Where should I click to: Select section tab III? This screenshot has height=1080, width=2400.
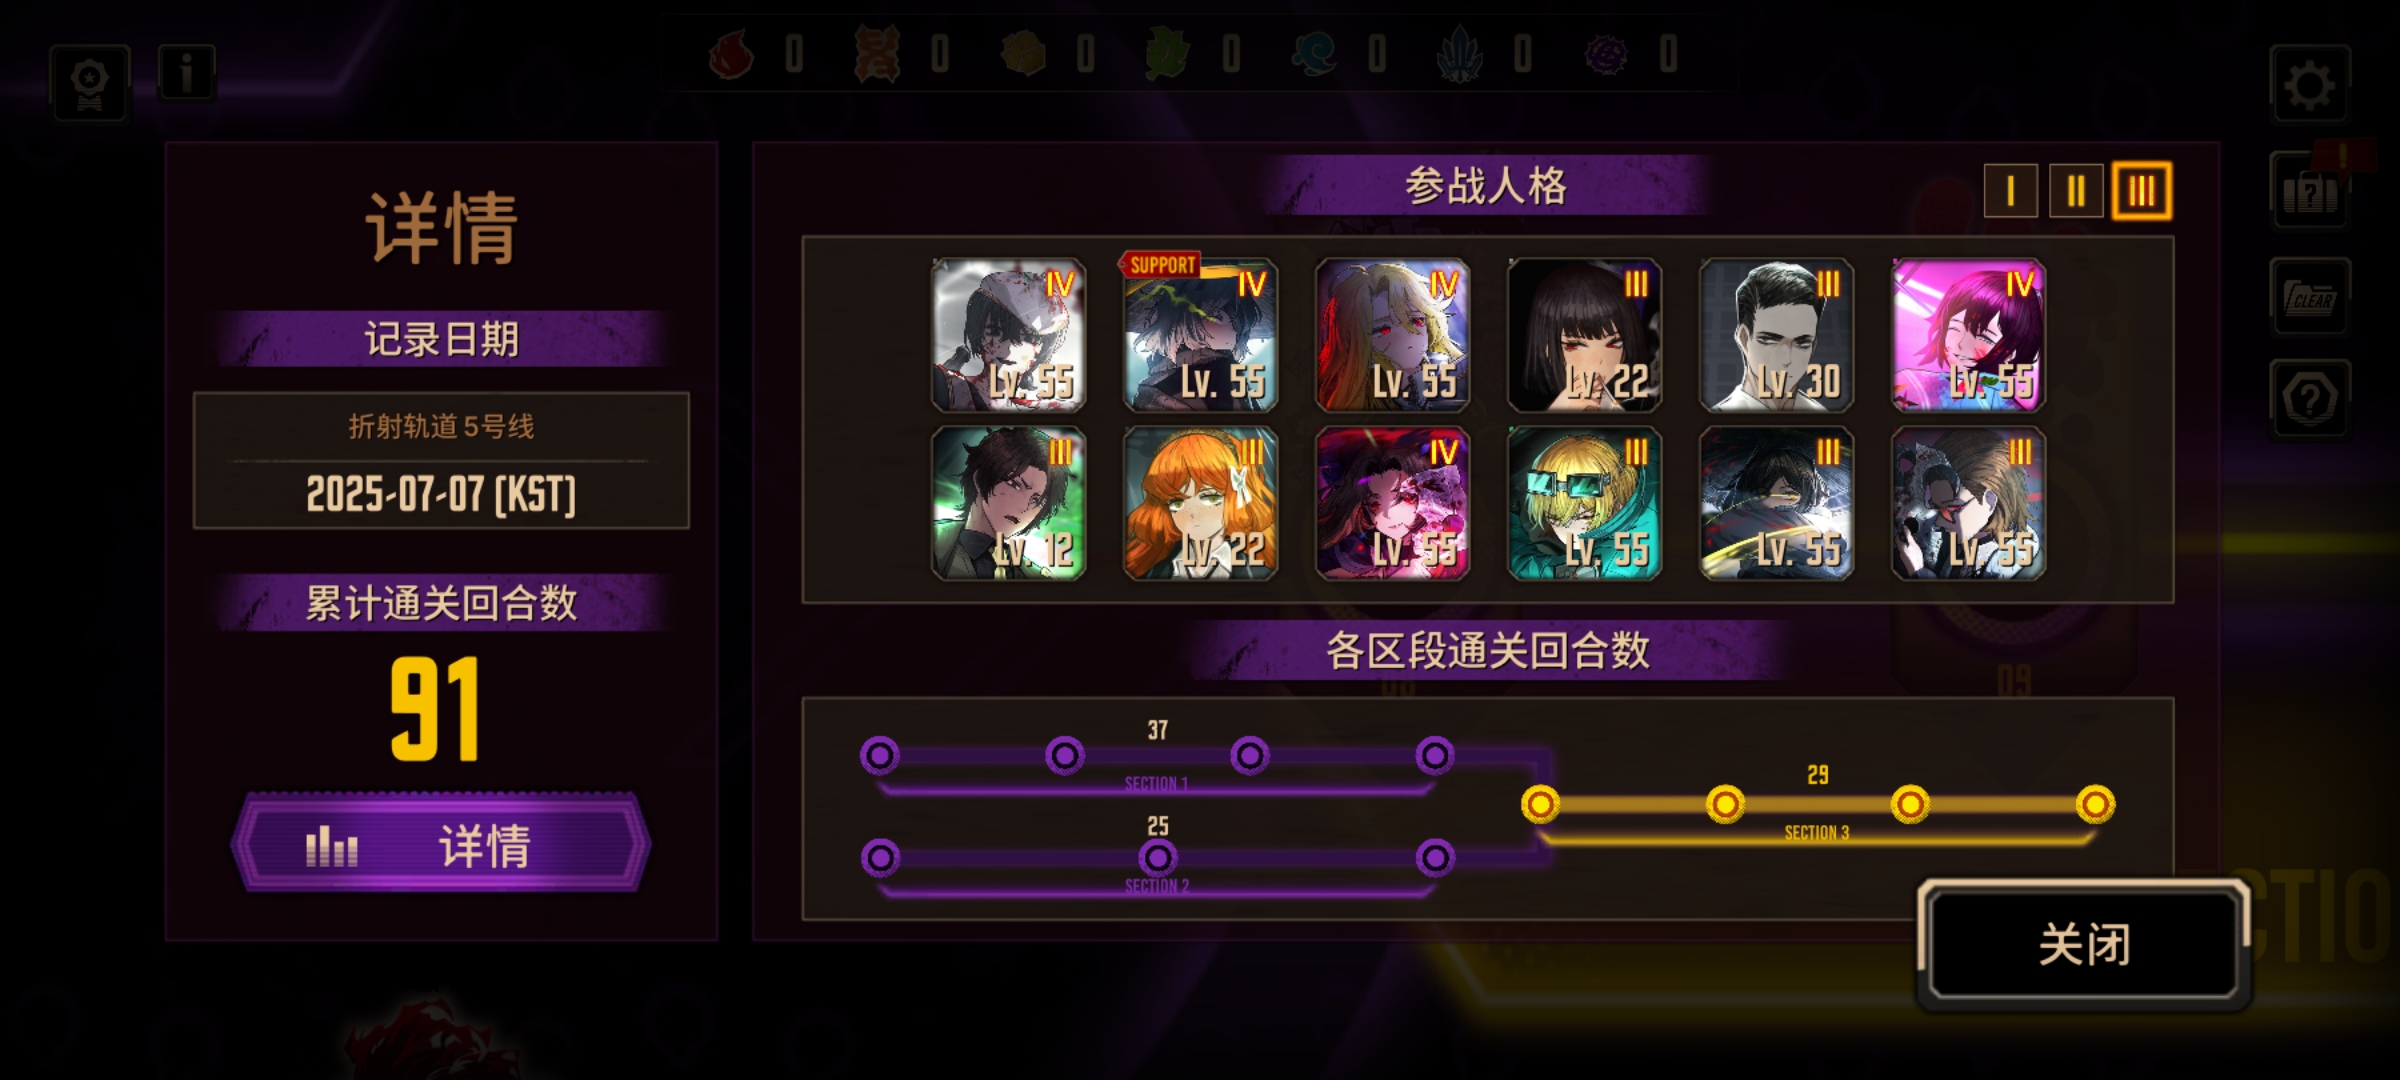coord(2141,190)
